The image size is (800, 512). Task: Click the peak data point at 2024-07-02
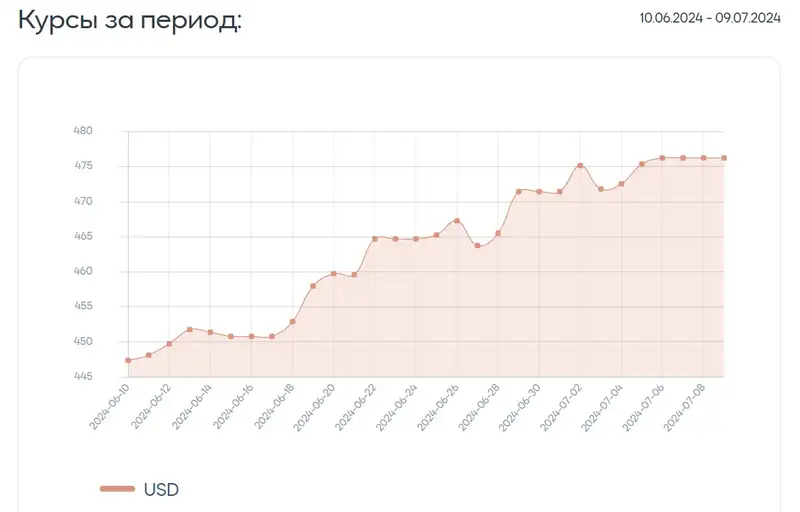pos(580,166)
